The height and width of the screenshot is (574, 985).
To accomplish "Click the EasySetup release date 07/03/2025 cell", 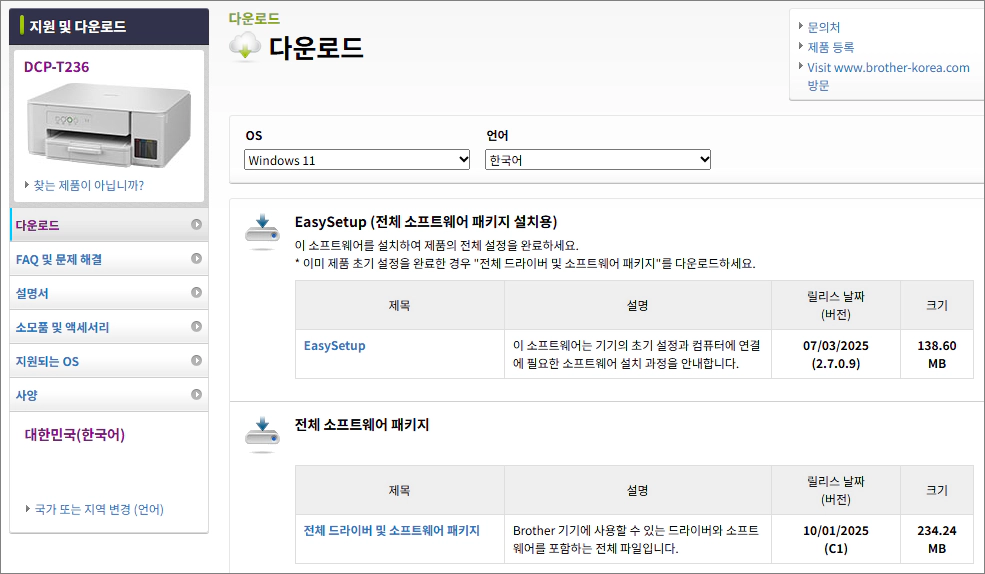I will coord(835,354).
